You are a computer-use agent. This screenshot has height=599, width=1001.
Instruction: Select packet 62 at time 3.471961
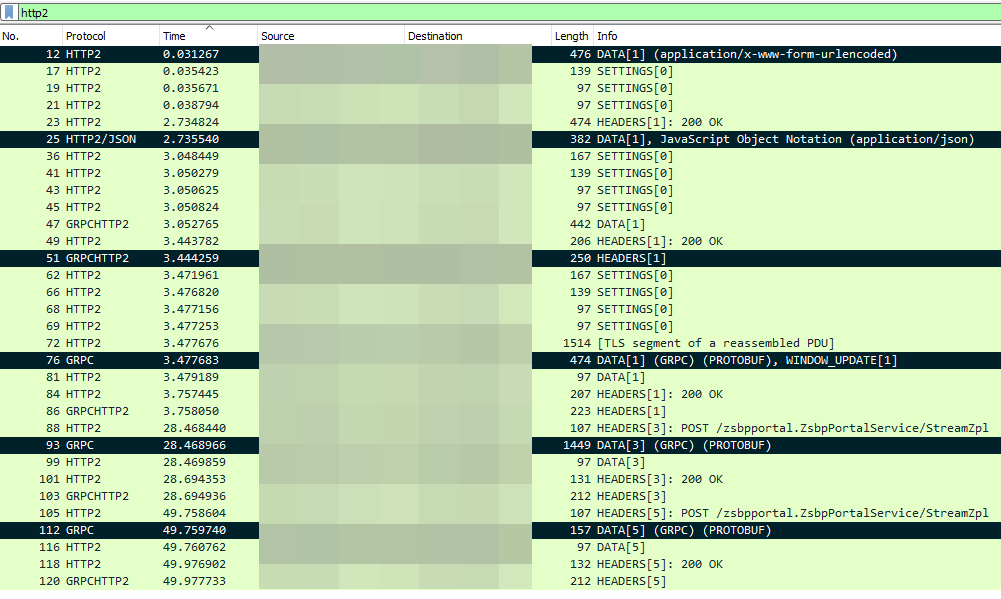click(x=500, y=275)
